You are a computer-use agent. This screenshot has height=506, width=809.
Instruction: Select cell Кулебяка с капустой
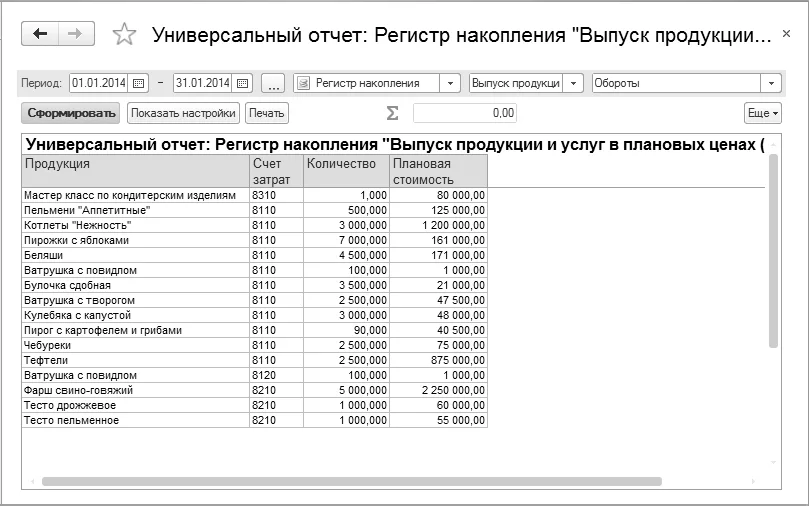click(136, 315)
